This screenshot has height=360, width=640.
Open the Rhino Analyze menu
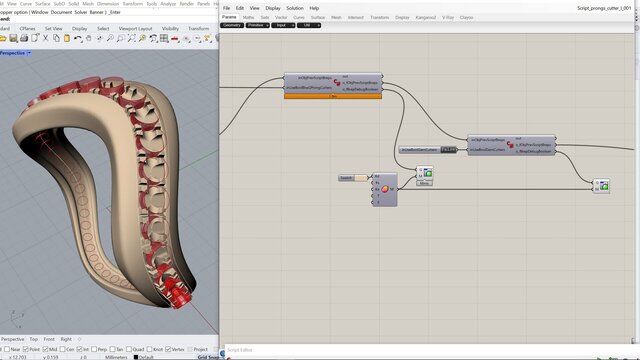168,3
